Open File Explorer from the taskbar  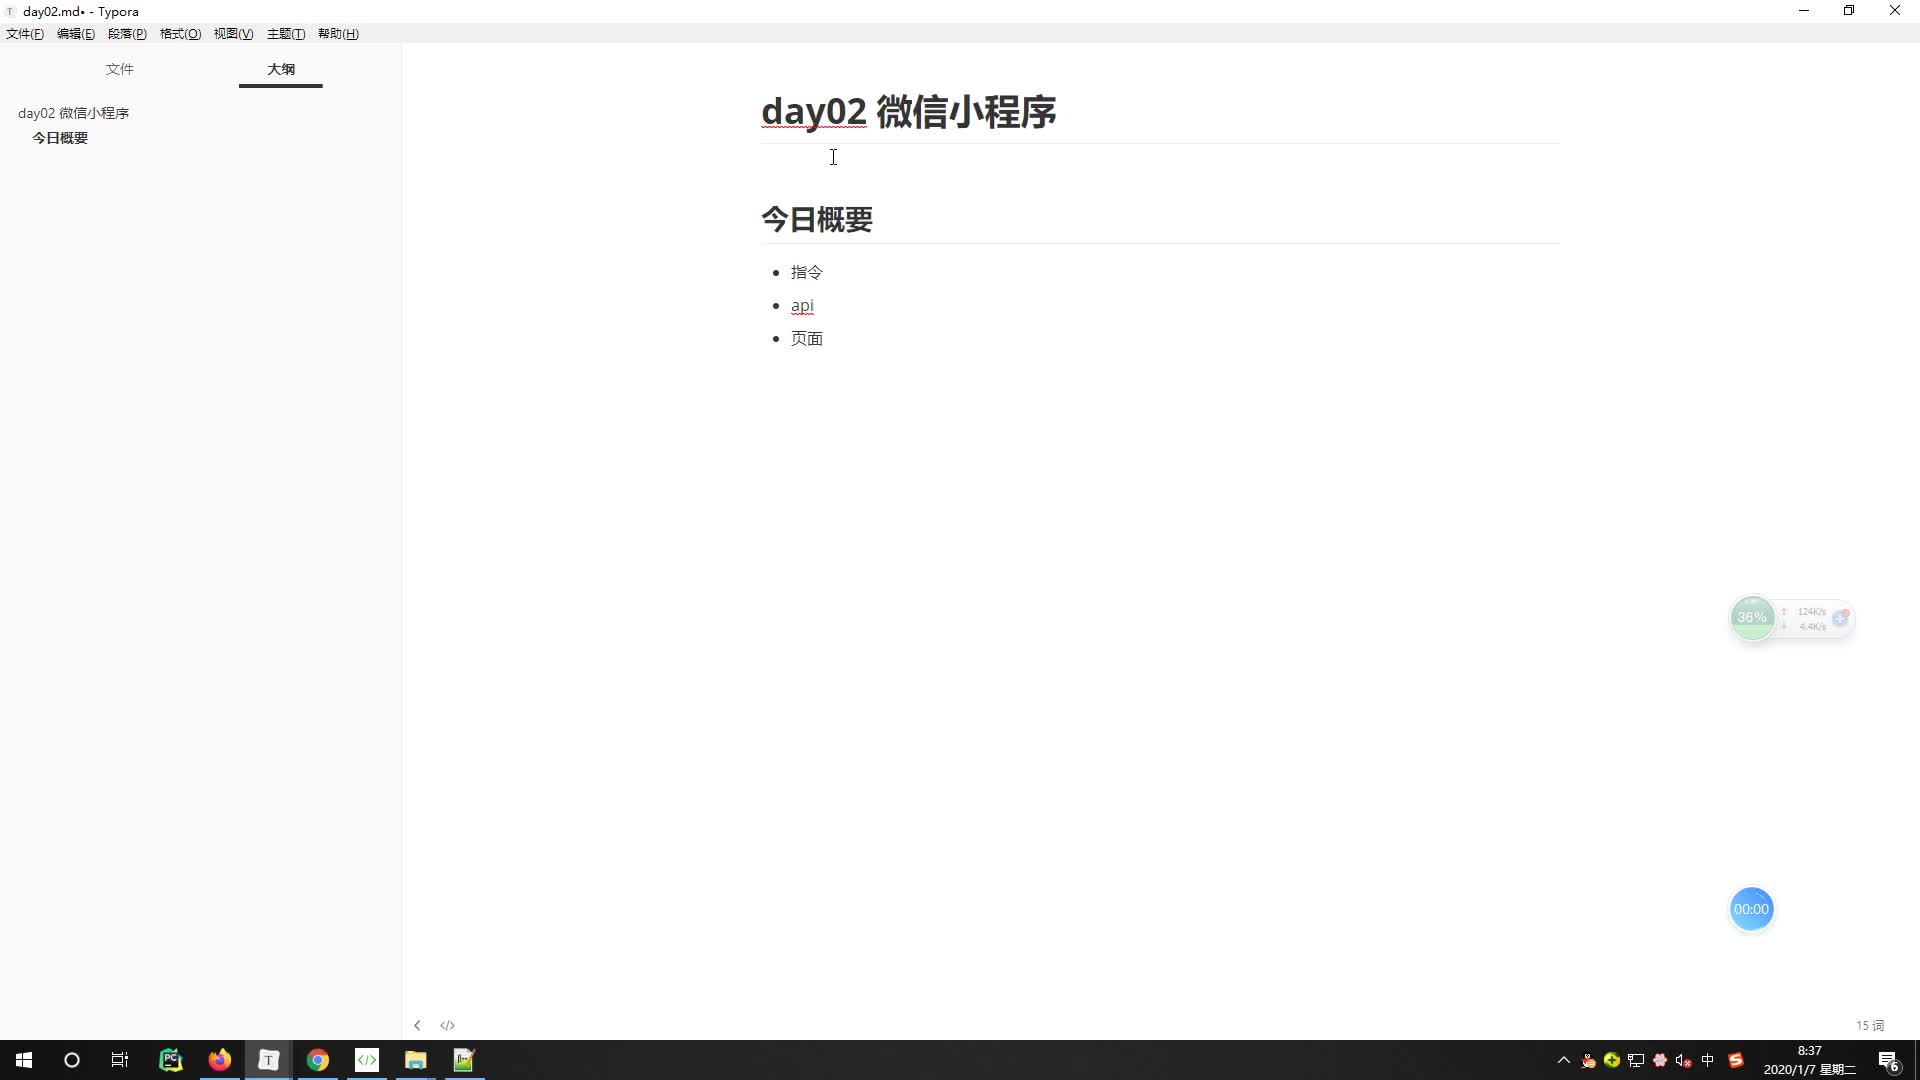[416, 1060]
